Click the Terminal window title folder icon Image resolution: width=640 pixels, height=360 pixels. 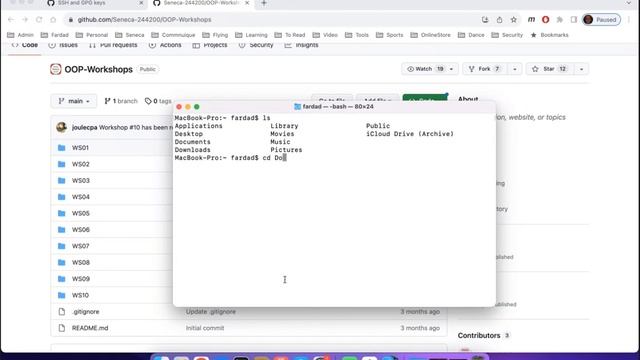click(298, 107)
